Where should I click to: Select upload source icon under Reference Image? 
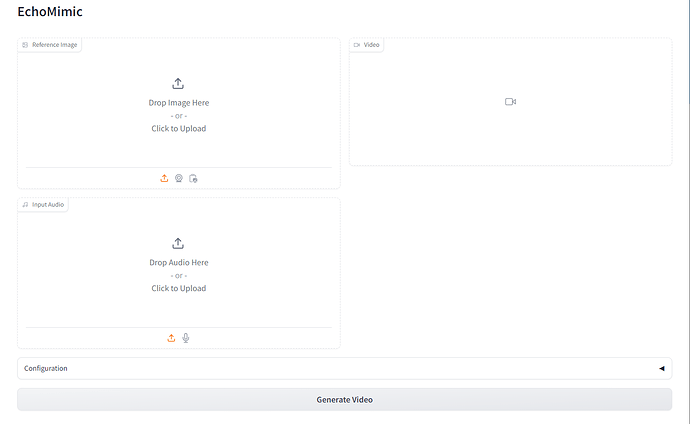164,178
